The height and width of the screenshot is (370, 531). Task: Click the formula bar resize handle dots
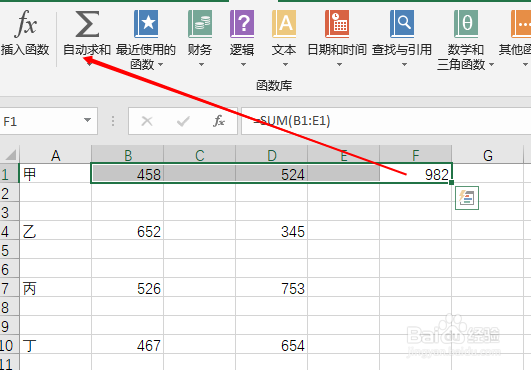113,121
